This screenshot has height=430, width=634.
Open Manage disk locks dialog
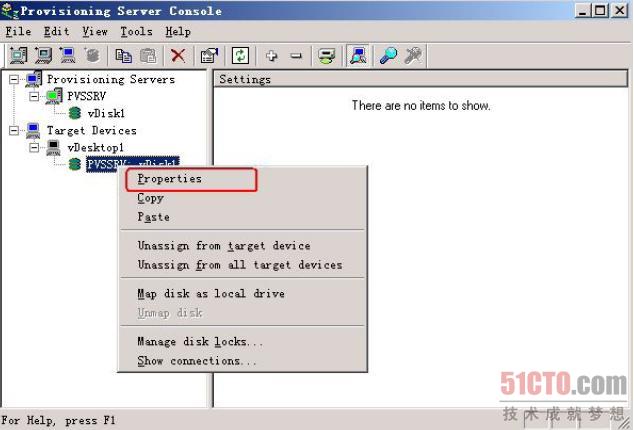[x=243, y=341]
